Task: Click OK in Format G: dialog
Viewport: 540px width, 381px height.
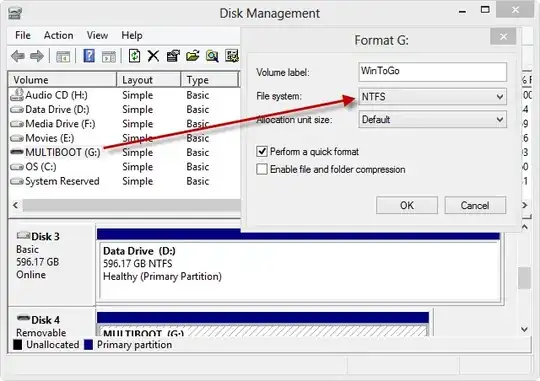Action: [407, 205]
